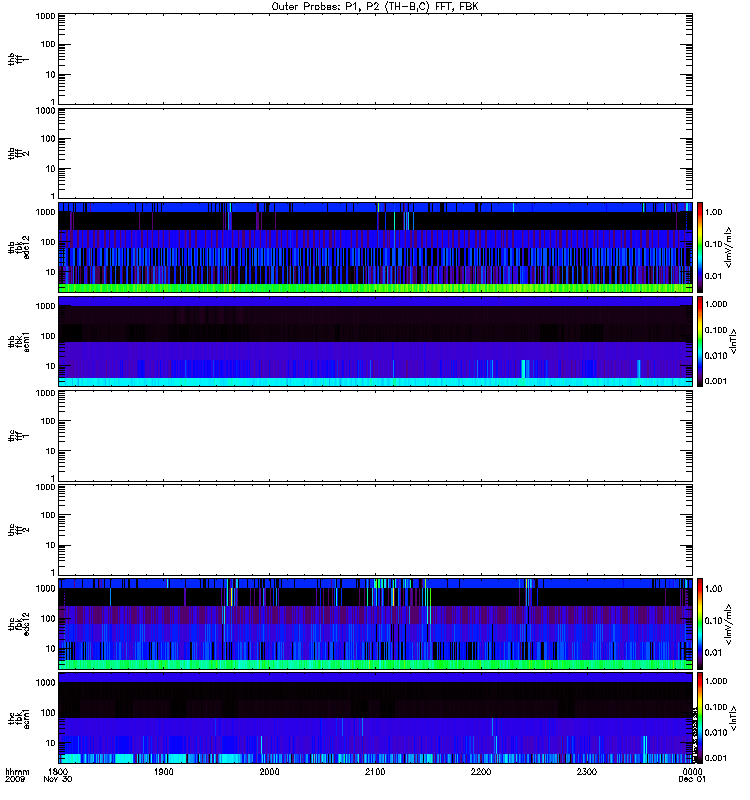Click the '<|nT|>' label beside thb scm1

[x=733, y=342]
